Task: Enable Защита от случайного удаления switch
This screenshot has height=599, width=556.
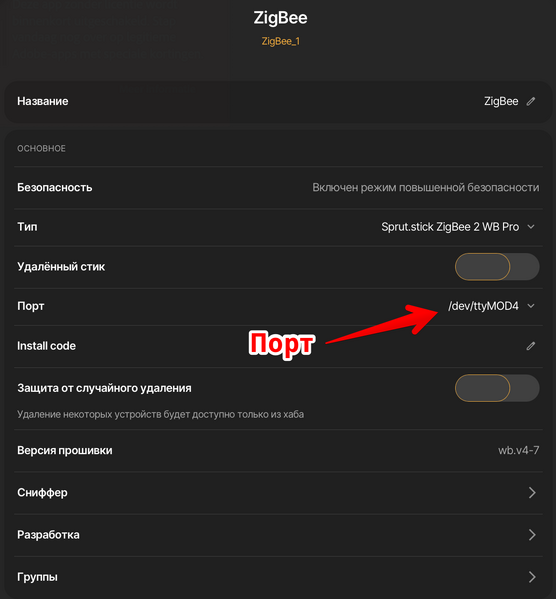Action: point(497,388)
